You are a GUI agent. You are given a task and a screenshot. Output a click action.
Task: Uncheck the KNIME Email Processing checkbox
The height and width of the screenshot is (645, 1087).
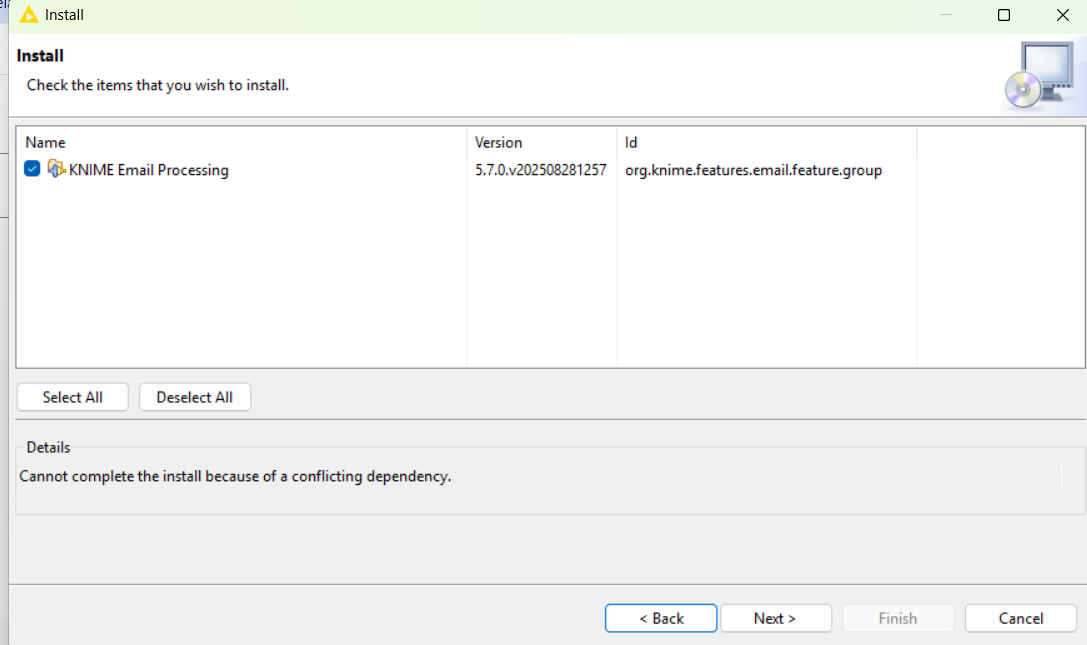[x=32, y=169]
